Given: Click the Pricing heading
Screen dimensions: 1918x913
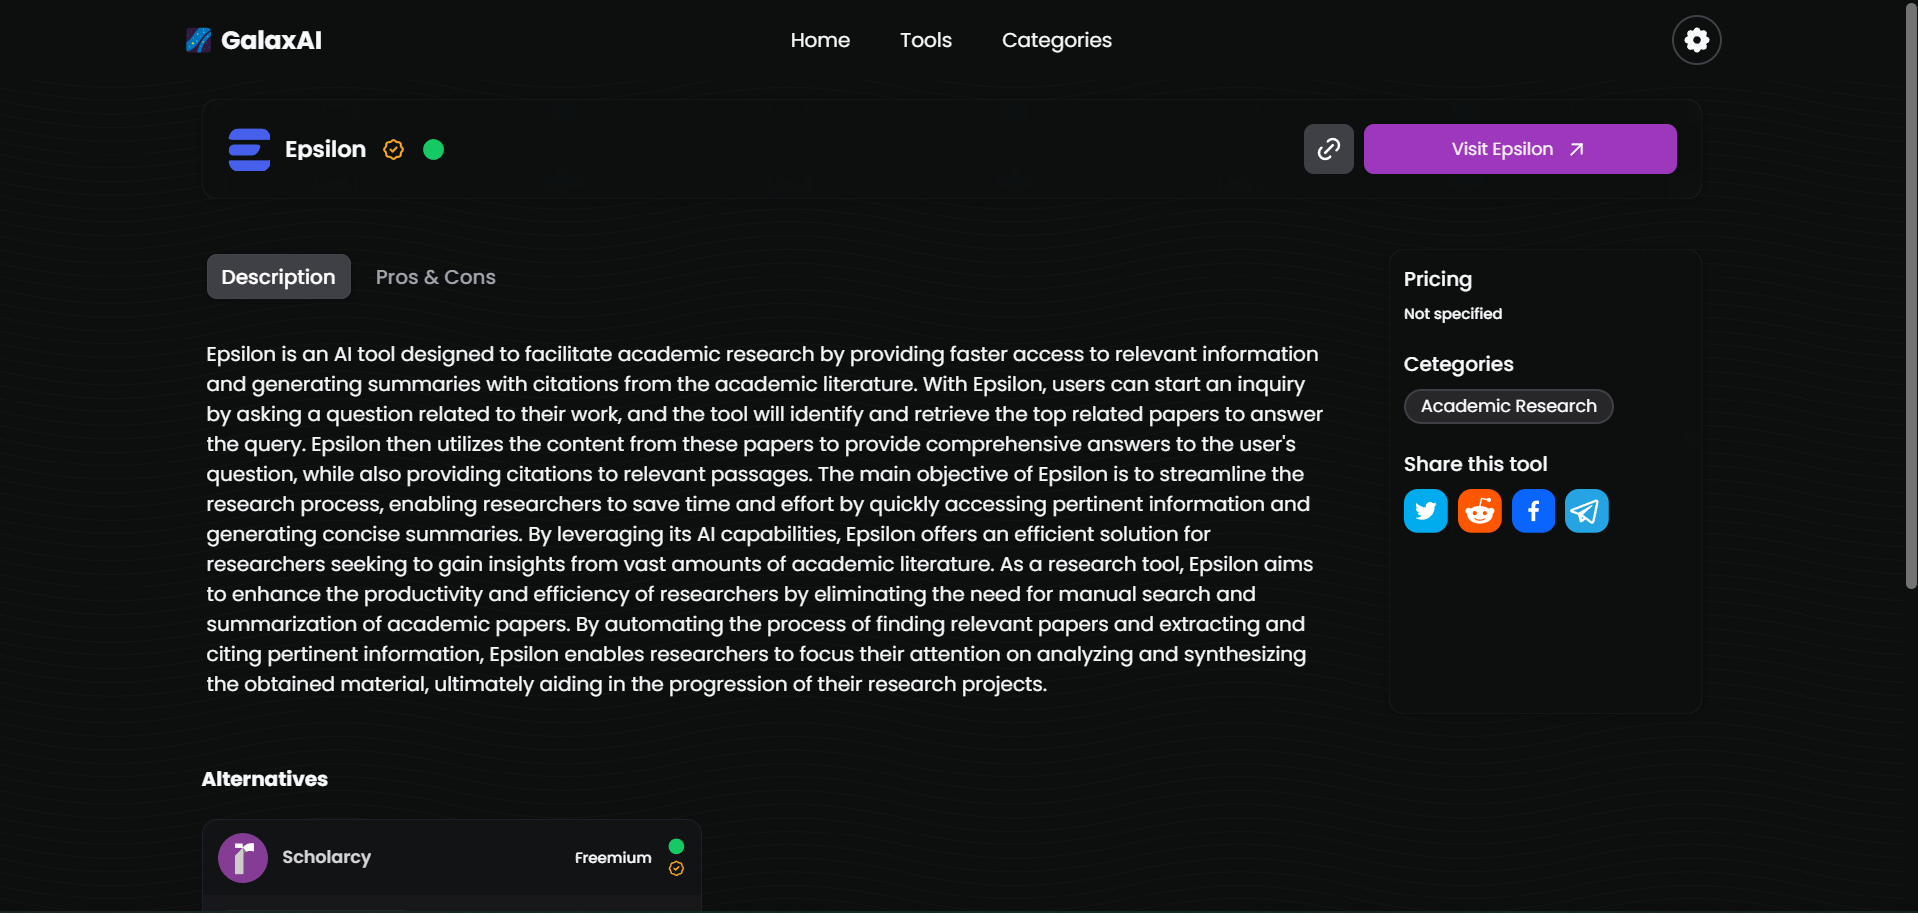Looking at the screenshot, I should click(x=1437, y=279).
